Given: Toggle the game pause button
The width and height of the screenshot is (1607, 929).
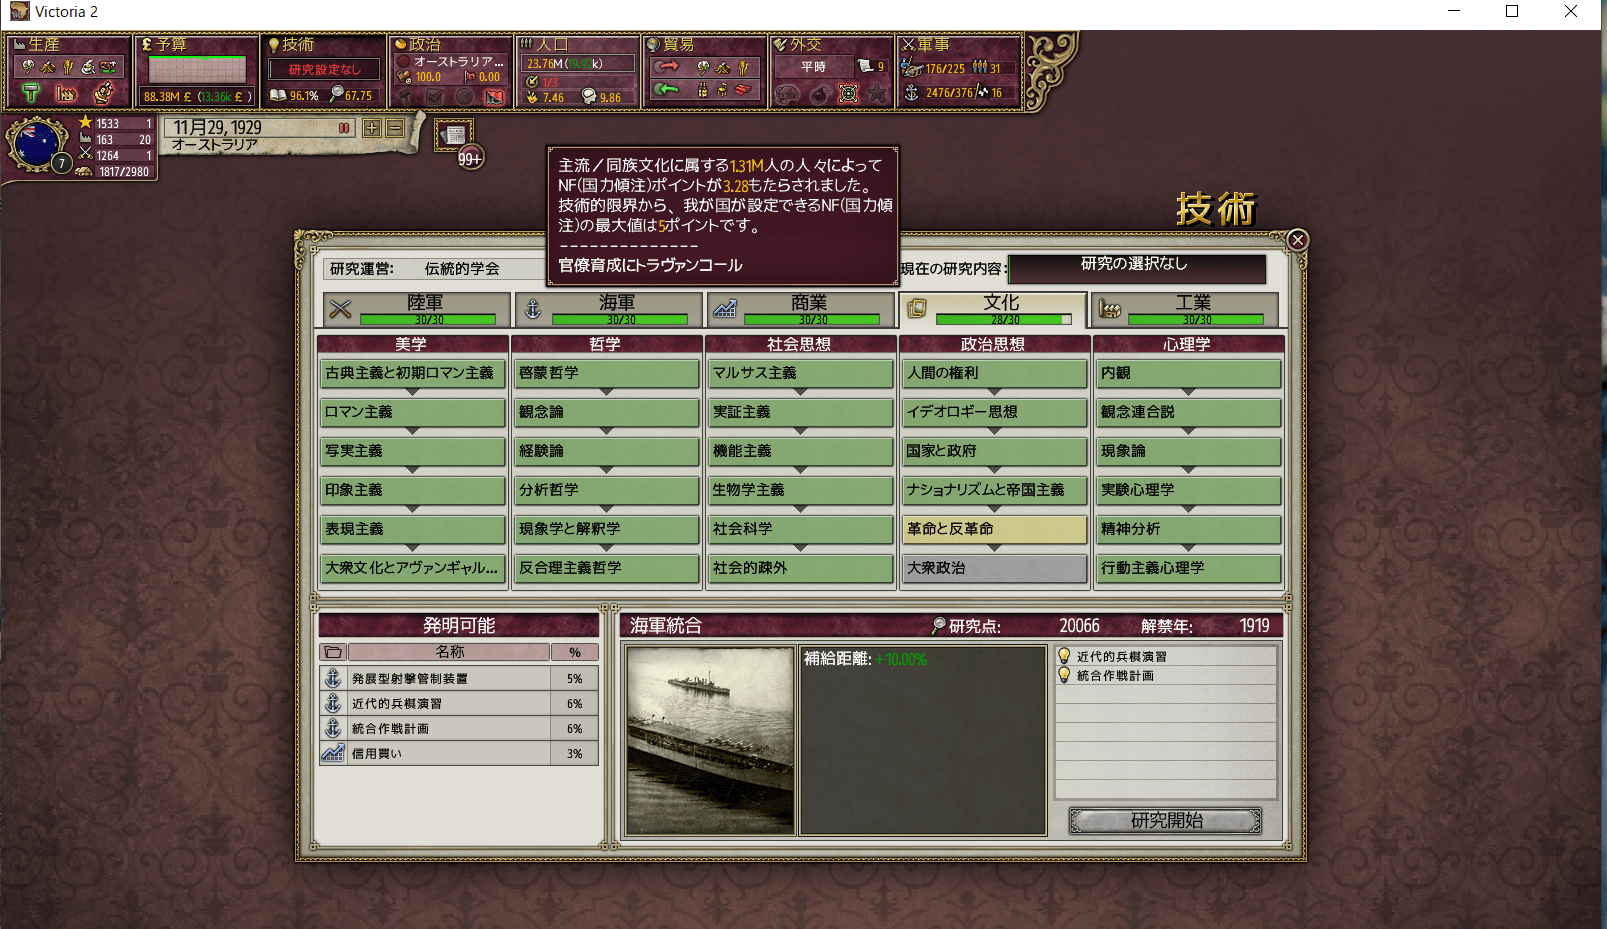Looking at the screenshot, I should point(344,128).
